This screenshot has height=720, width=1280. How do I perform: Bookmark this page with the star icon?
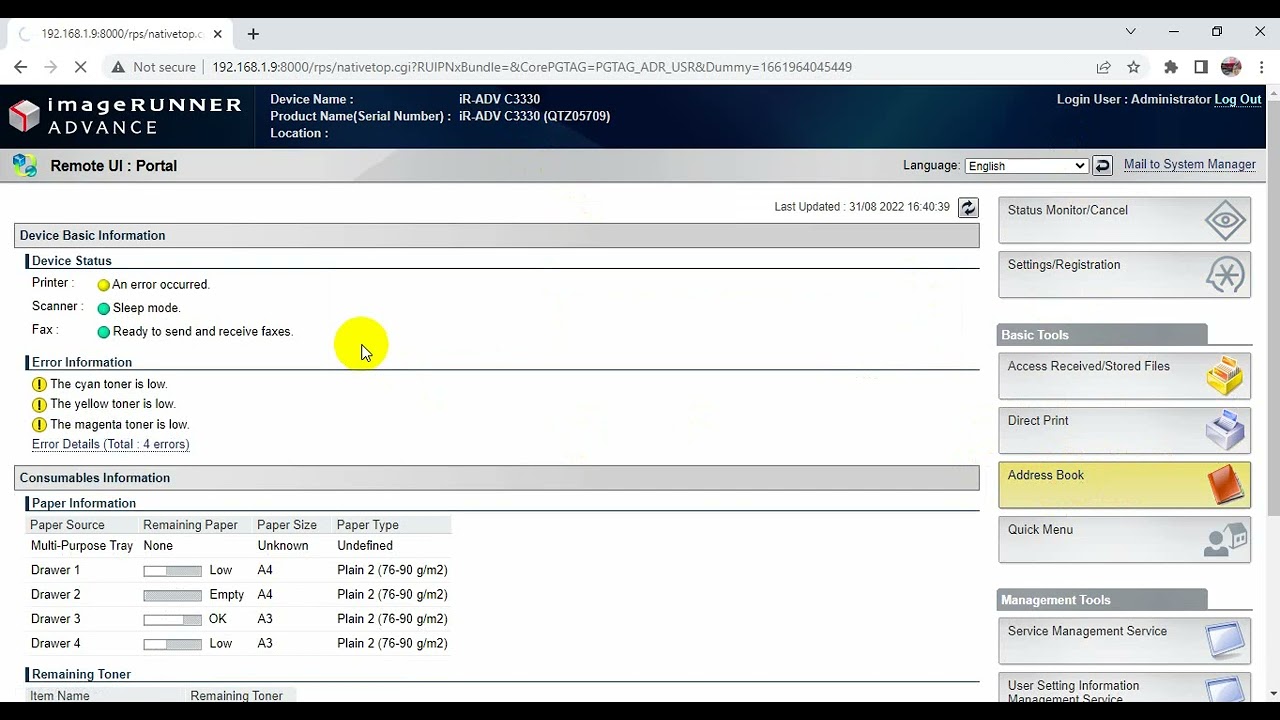[1133, 67]
